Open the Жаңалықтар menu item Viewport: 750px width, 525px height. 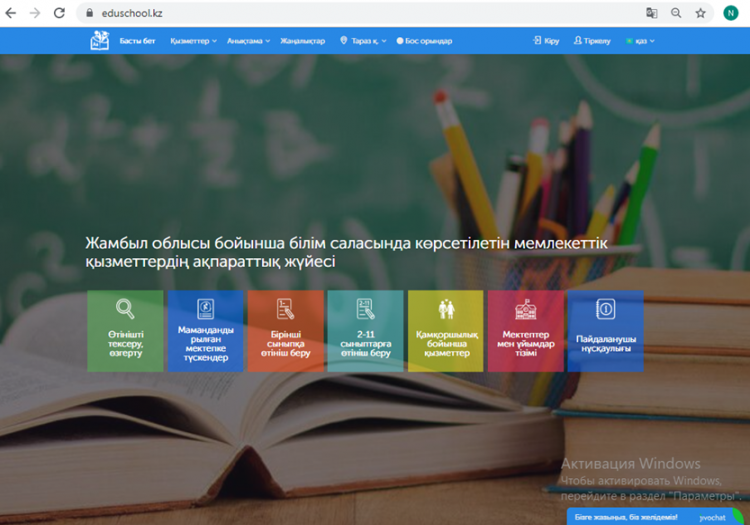tap(302, 41)
